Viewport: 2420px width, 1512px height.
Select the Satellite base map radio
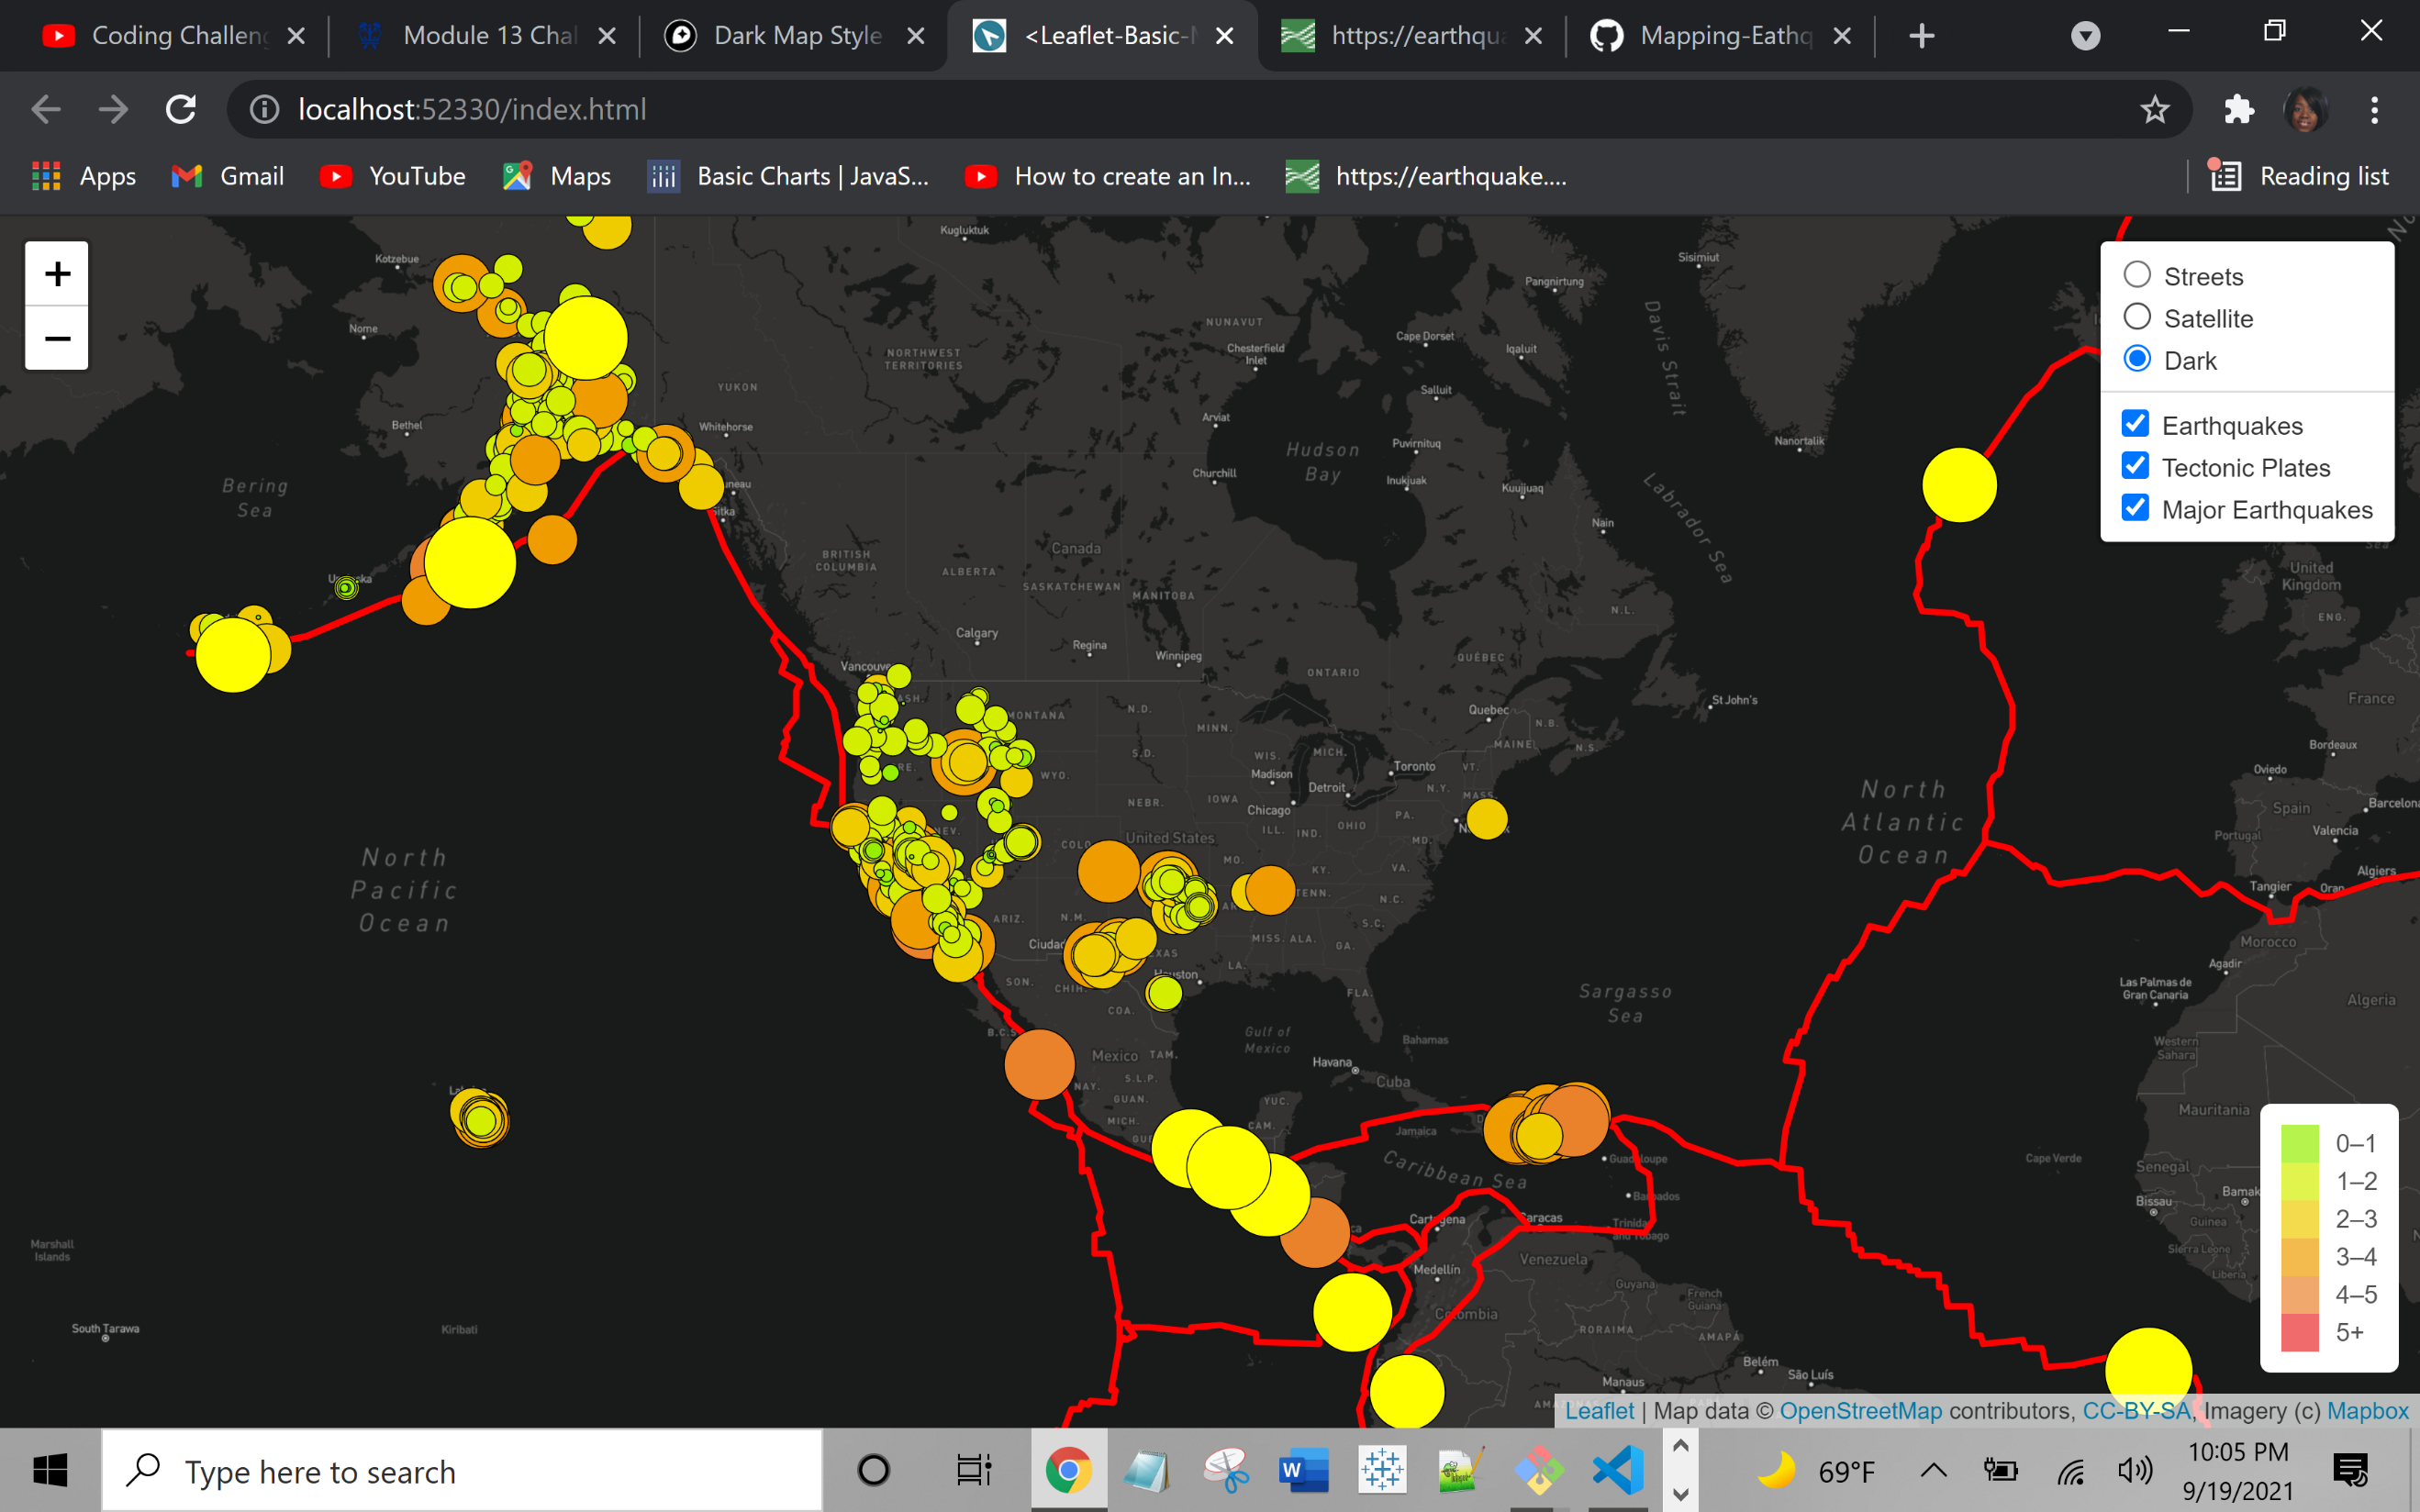[x=2137, y=317]
